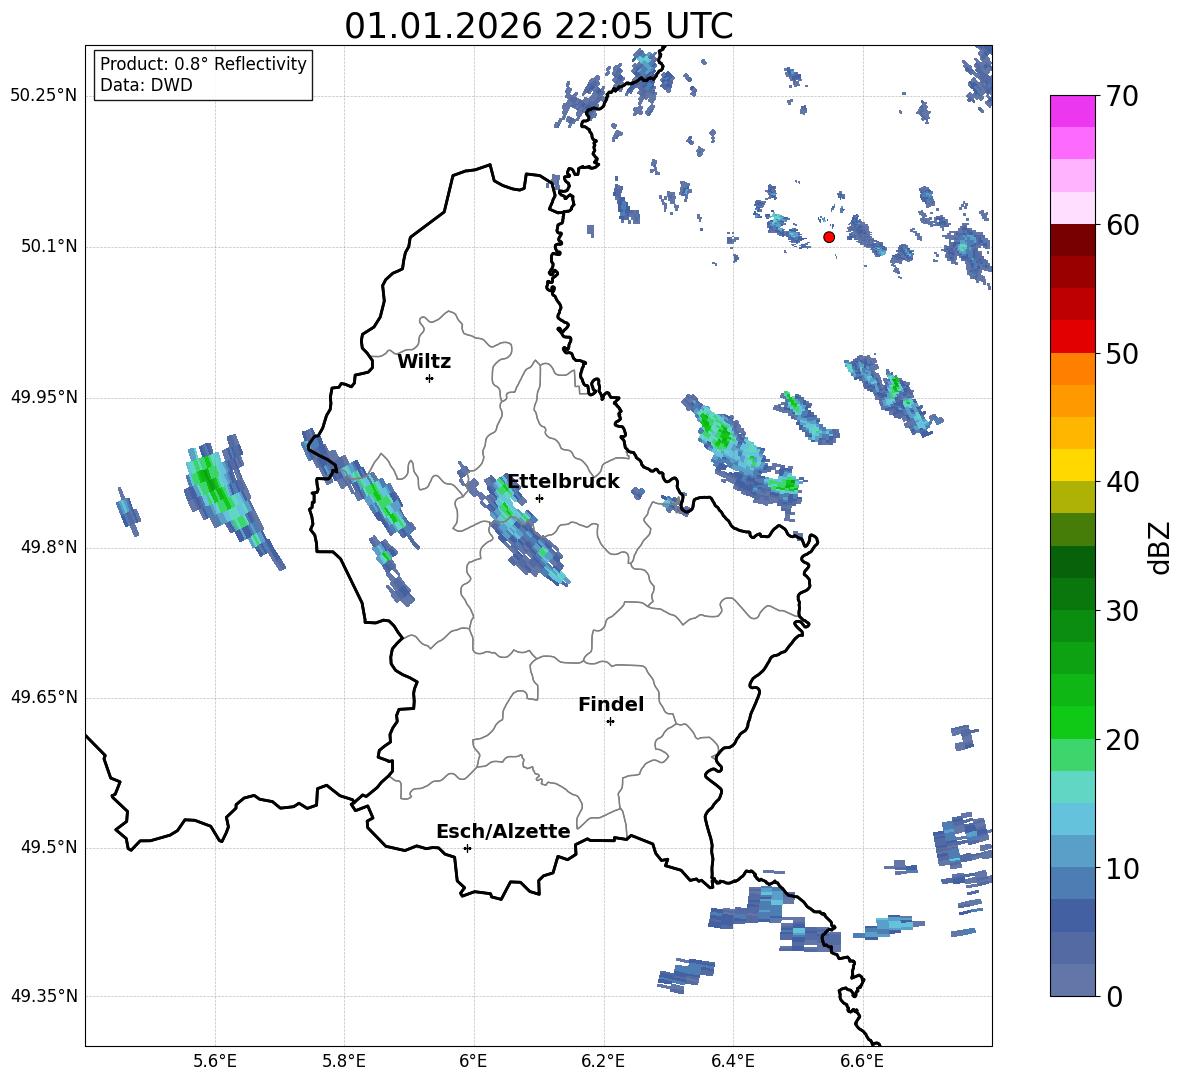Click the Data: DWD text
This screenshot has height=1081, width=1184.
click(146, 85)
